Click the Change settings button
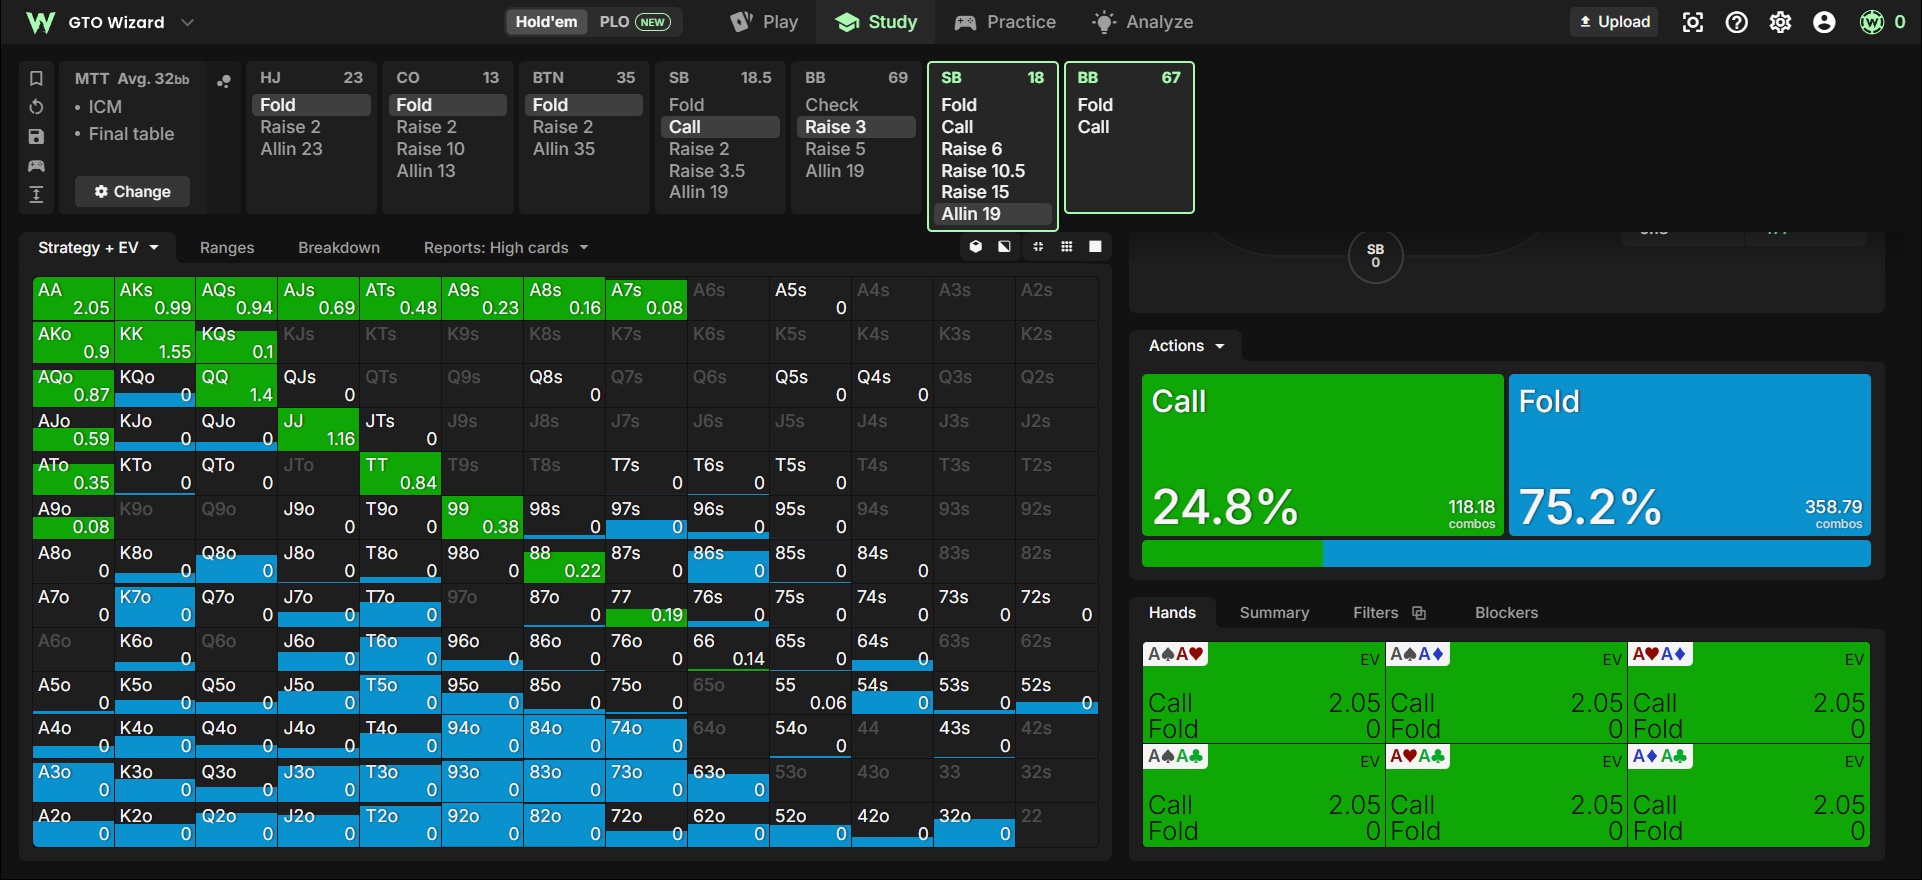 [132, 192]
